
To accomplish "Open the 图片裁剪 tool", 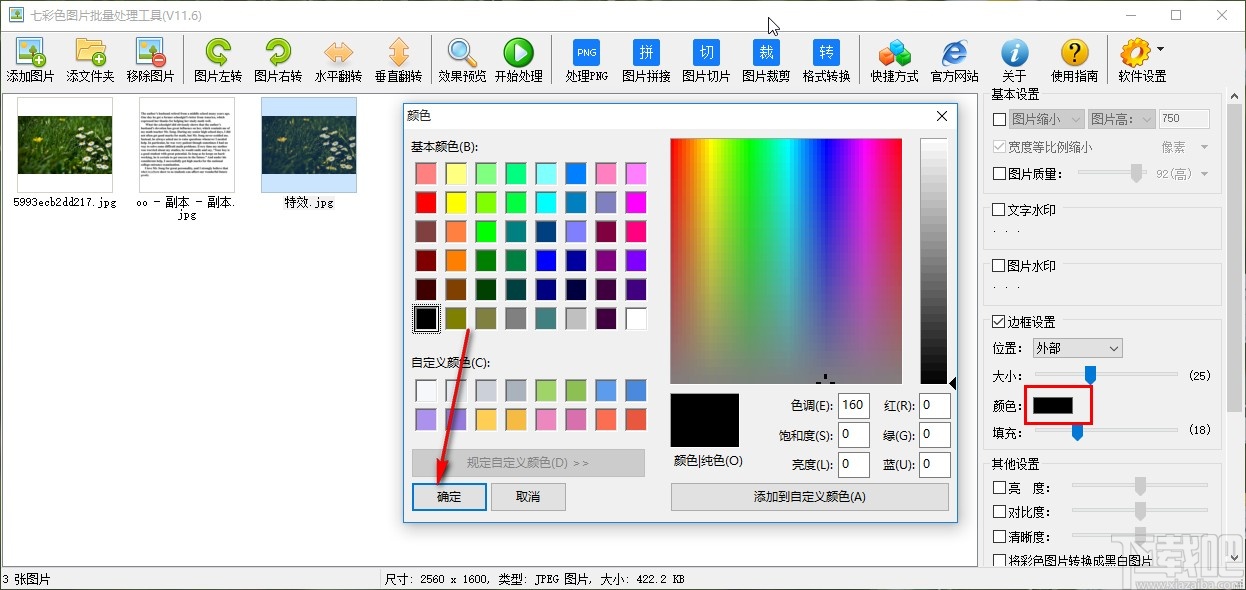I will [x=766, y=60].
